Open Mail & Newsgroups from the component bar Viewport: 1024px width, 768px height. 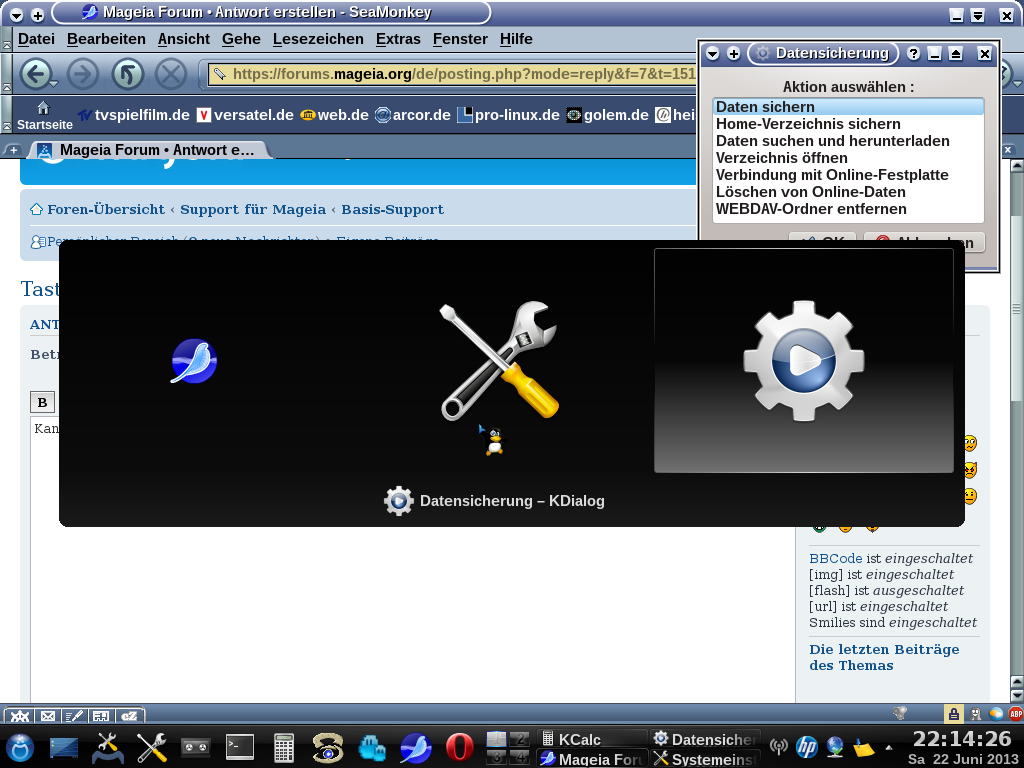(x=48, y=716)
